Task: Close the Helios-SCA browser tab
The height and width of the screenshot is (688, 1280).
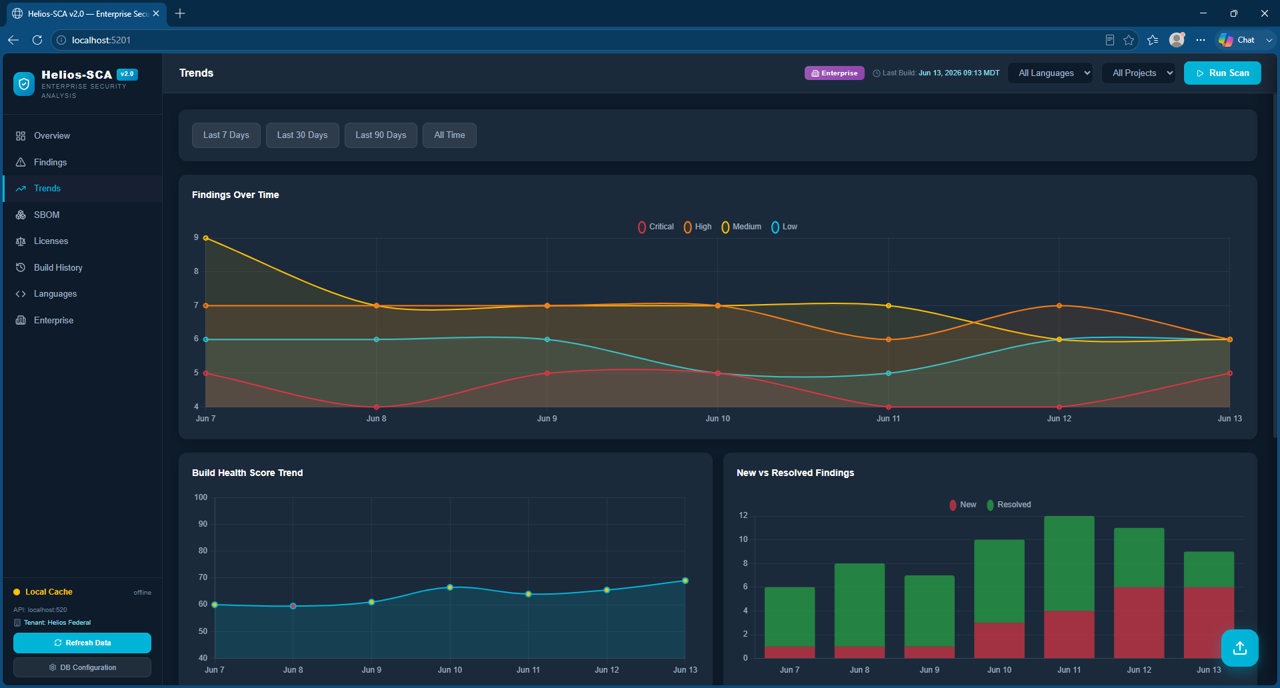Action: pos(156,13)
